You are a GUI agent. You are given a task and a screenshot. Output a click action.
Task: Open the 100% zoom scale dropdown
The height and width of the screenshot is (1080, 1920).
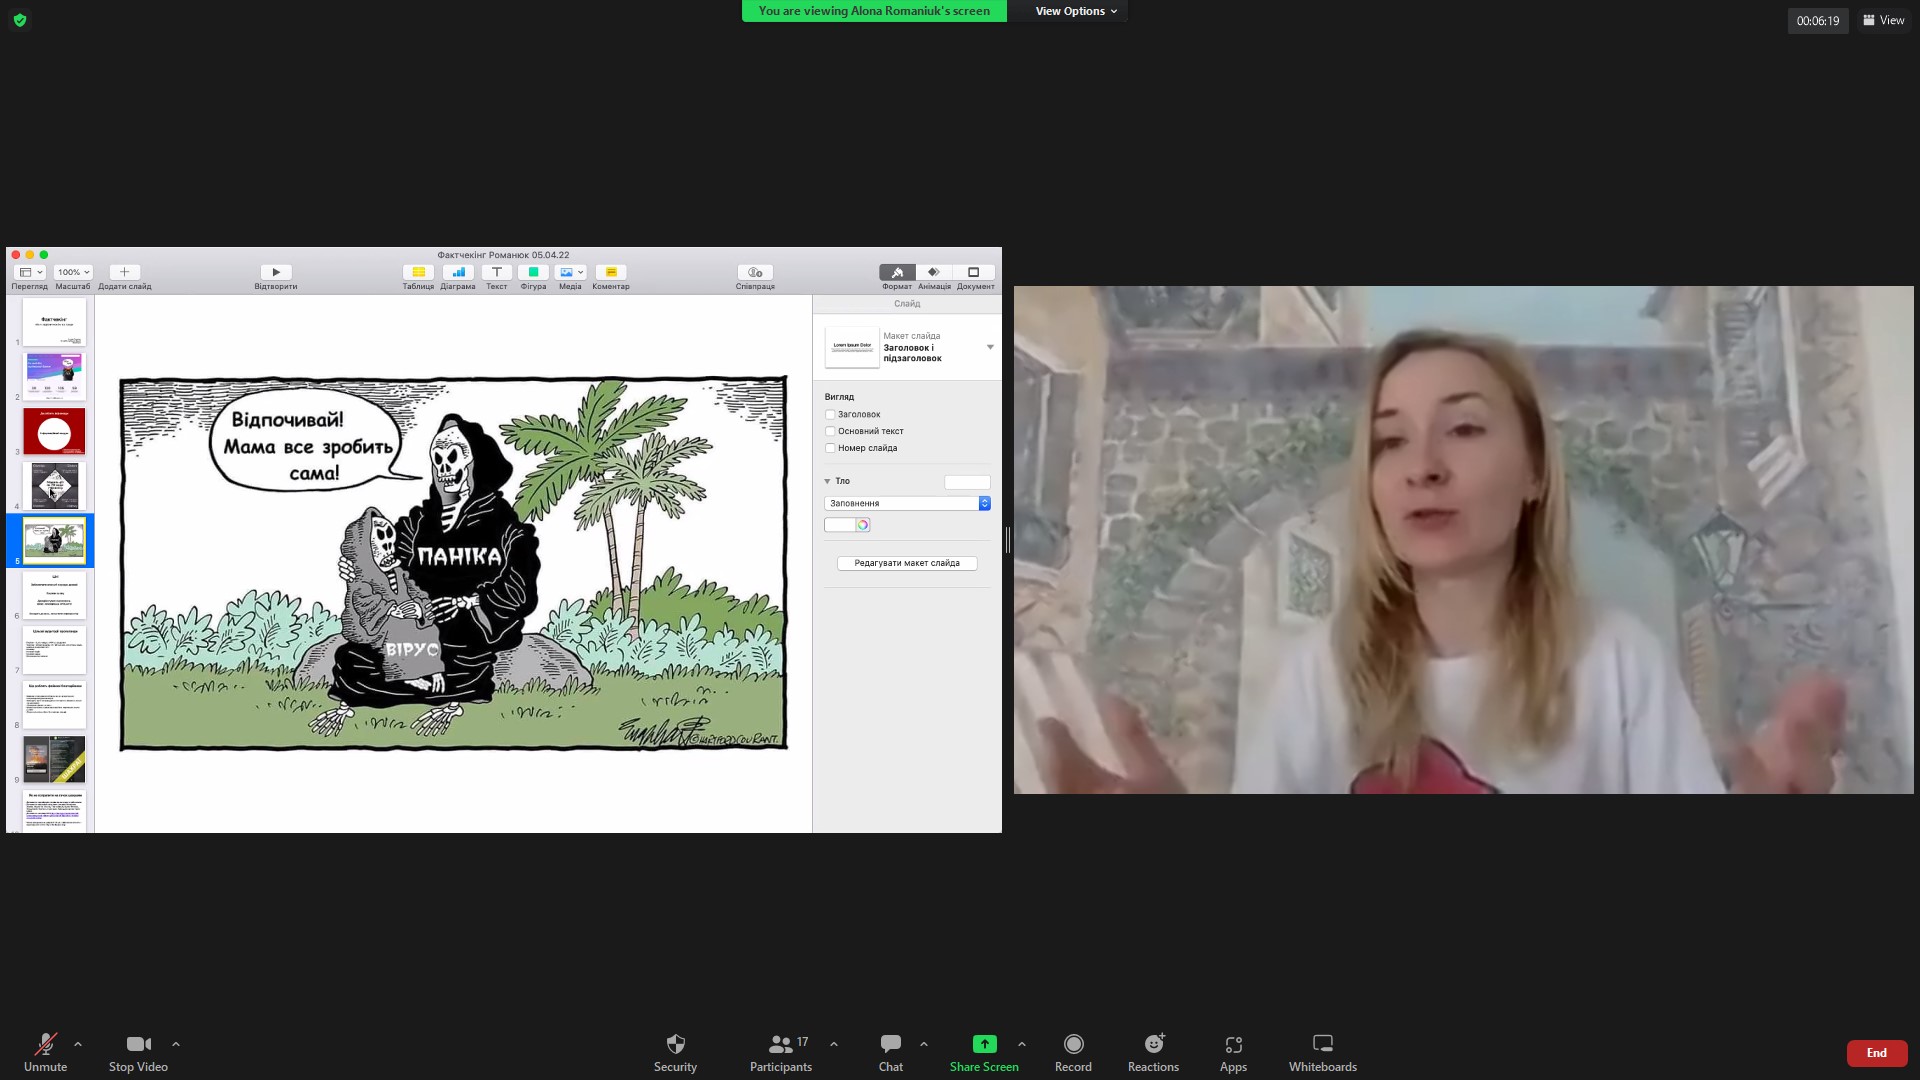[x=73, y=272]
